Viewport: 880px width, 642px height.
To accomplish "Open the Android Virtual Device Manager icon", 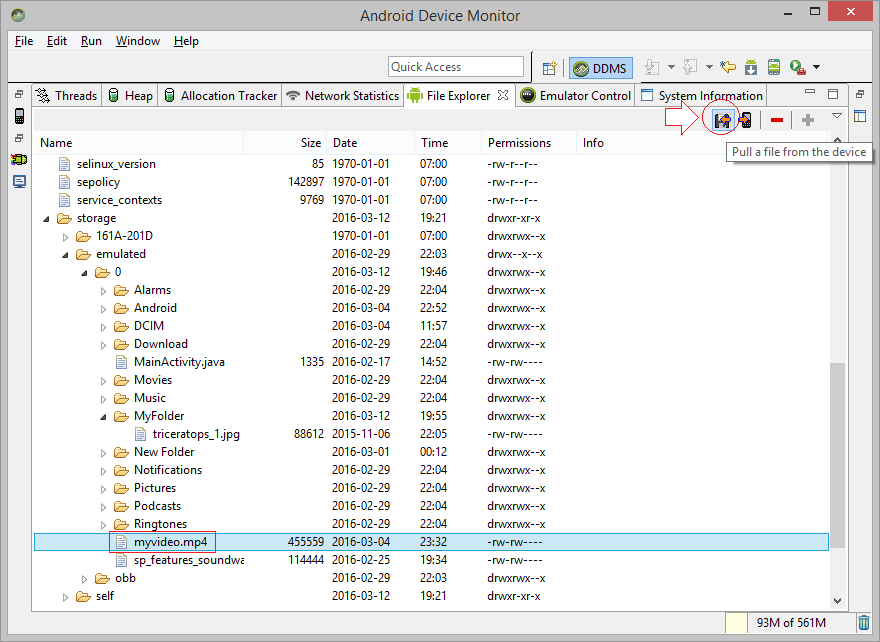I will coord(774,67).
